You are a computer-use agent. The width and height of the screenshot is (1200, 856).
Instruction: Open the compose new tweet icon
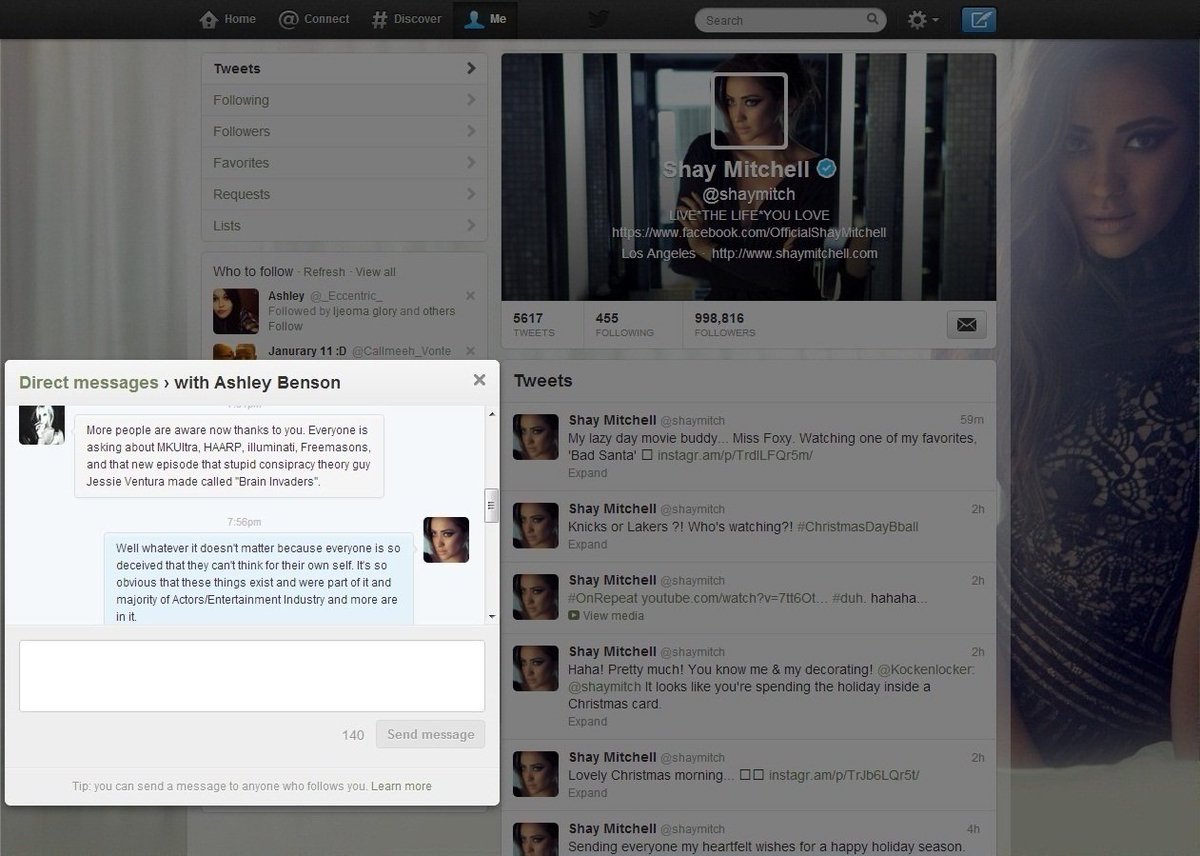coord(978,18)
